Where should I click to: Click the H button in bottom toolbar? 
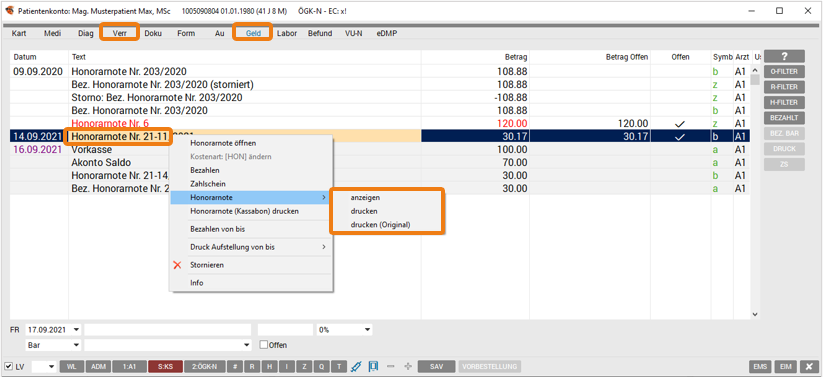(x=270, y=366)
